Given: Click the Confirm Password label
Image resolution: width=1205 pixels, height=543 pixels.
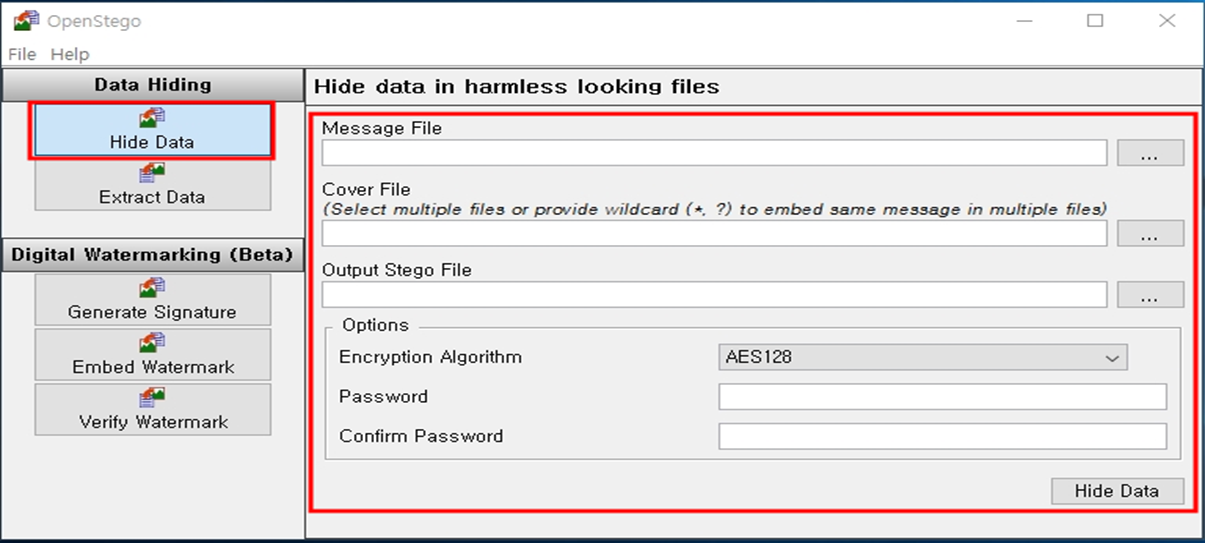Looking at the screenshot, I should pyautogui.click(x=421, y=436).
